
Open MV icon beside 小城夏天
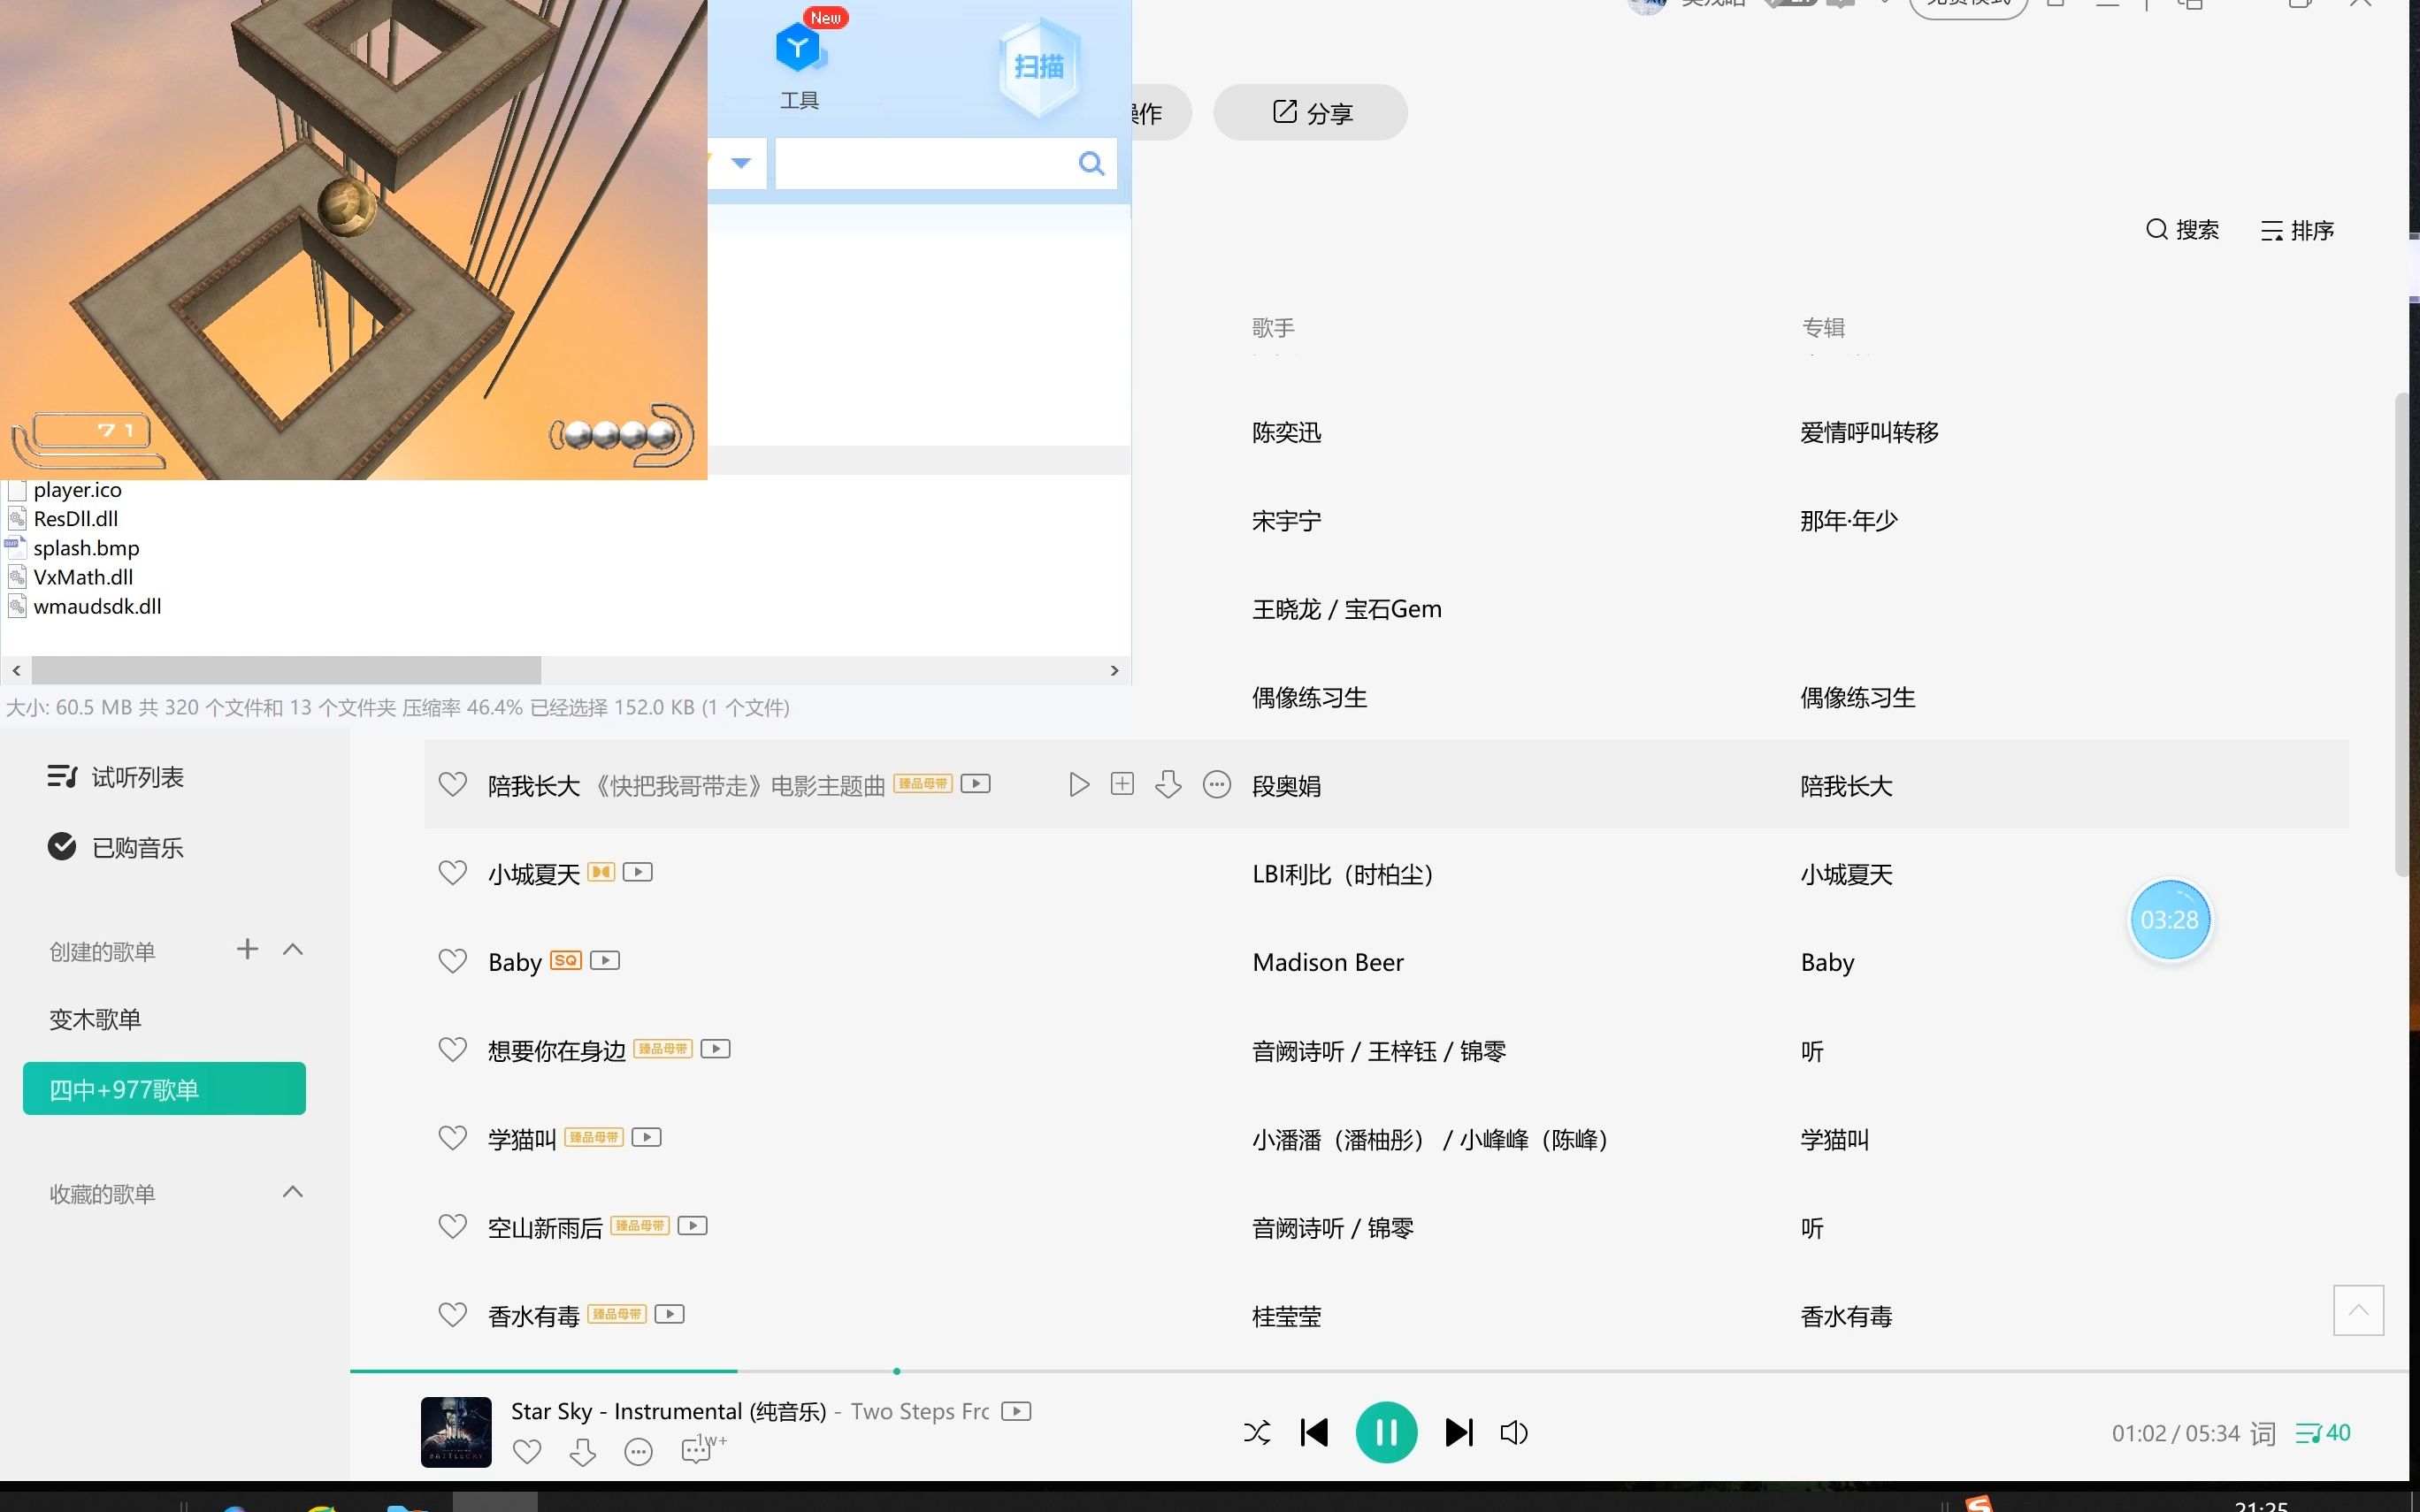click(637, 872)
